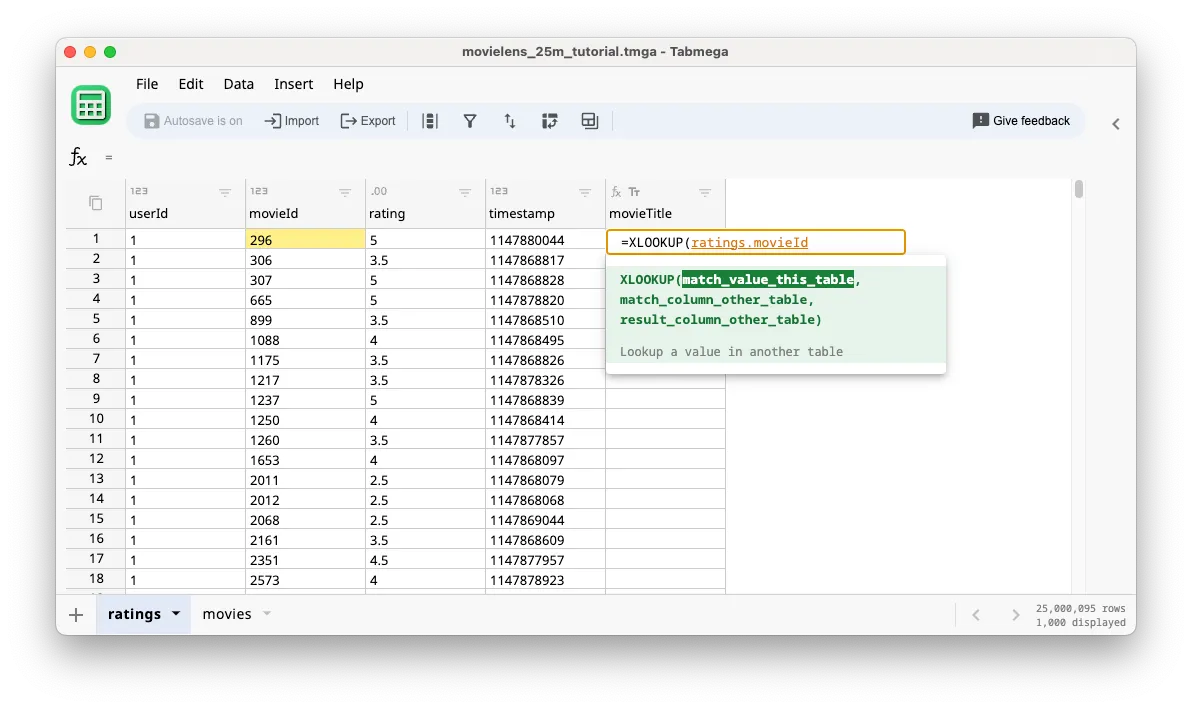Viewport: 1192px width, 709px height.
Task: Open the sort tool in the toolbar
Action: coord(510,120)
